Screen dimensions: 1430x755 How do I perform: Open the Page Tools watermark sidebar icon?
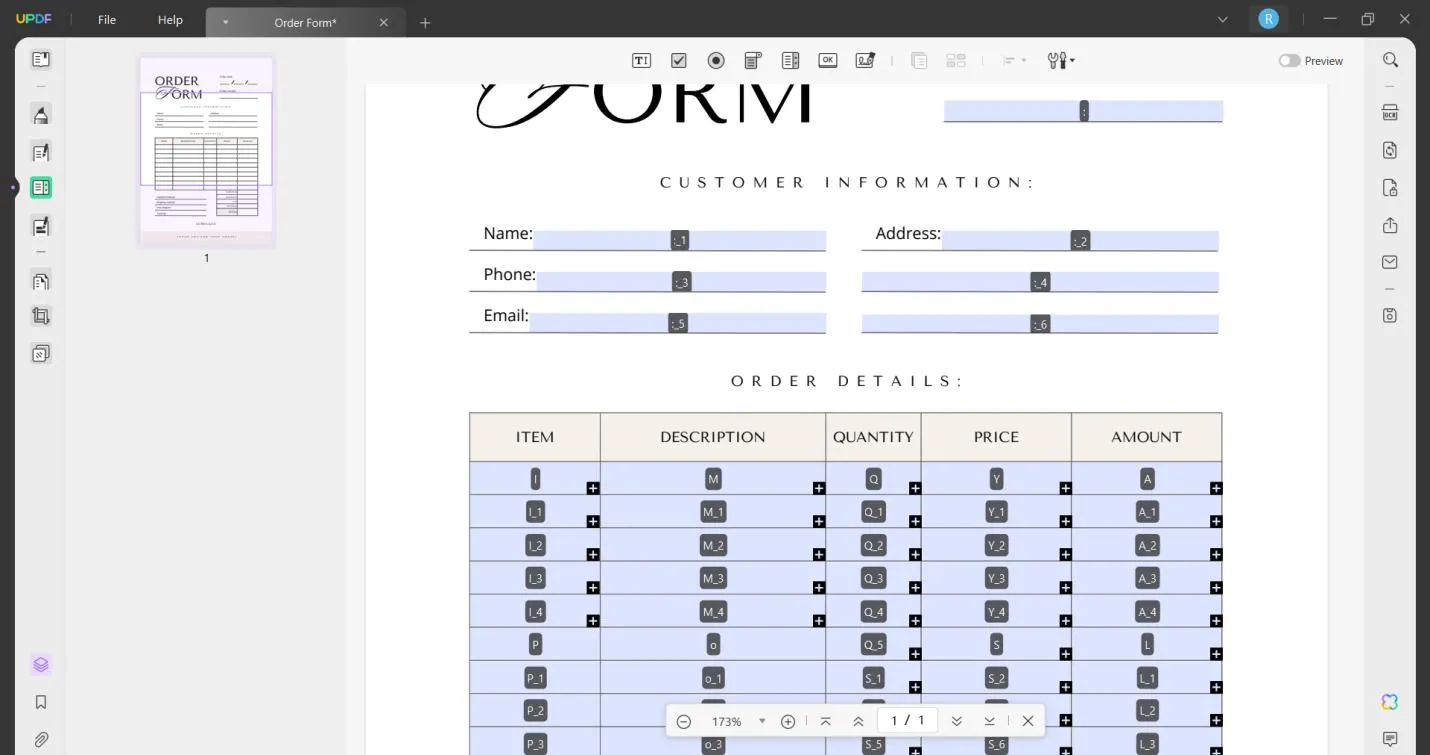point(41,354)
